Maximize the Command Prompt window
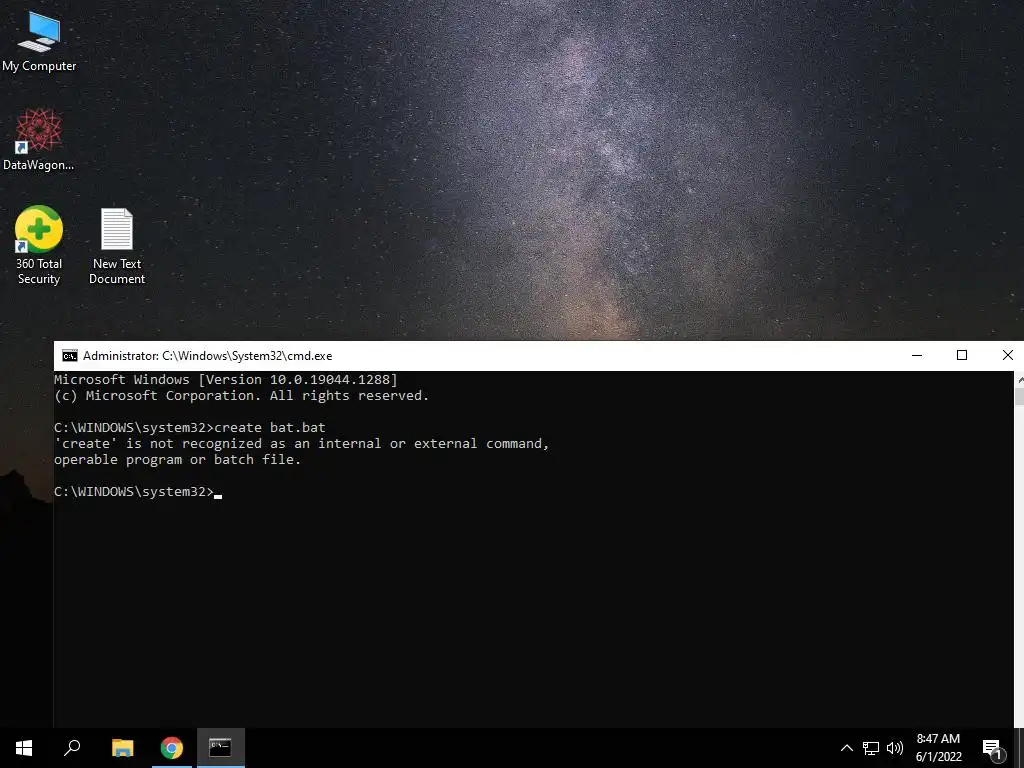 (x=962, y=355)
